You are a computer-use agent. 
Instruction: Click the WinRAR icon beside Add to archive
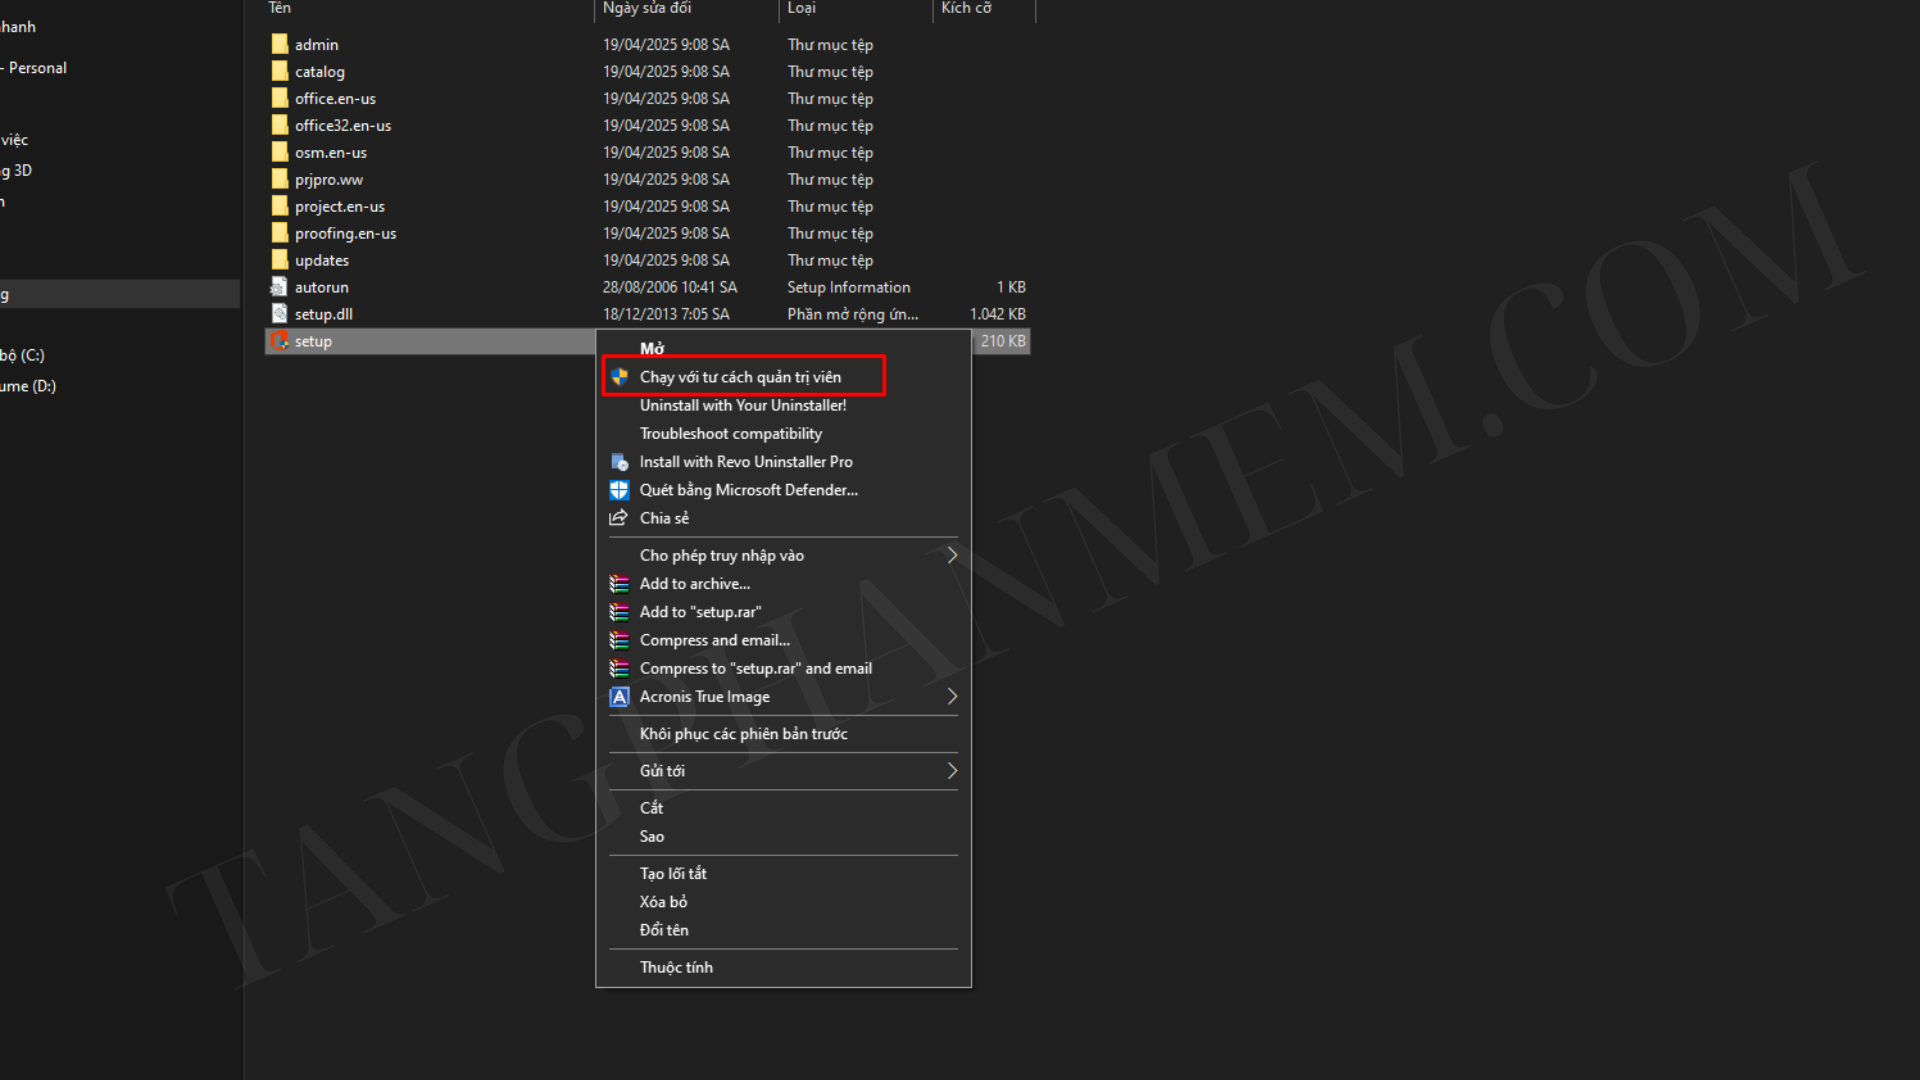[x=619, y=584]
